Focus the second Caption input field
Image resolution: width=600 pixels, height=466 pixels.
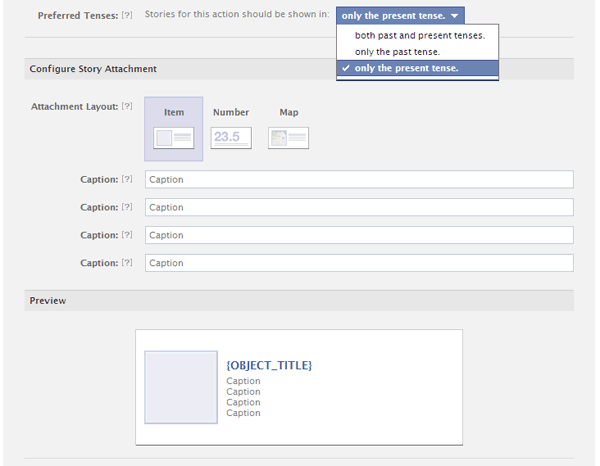(x=359, y=207)
